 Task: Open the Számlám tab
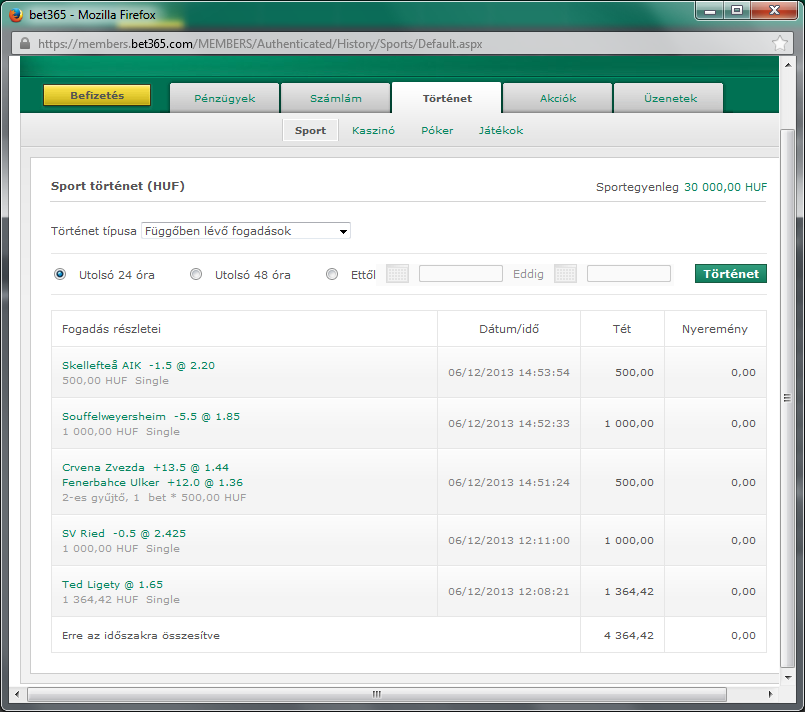click(335, 98)
